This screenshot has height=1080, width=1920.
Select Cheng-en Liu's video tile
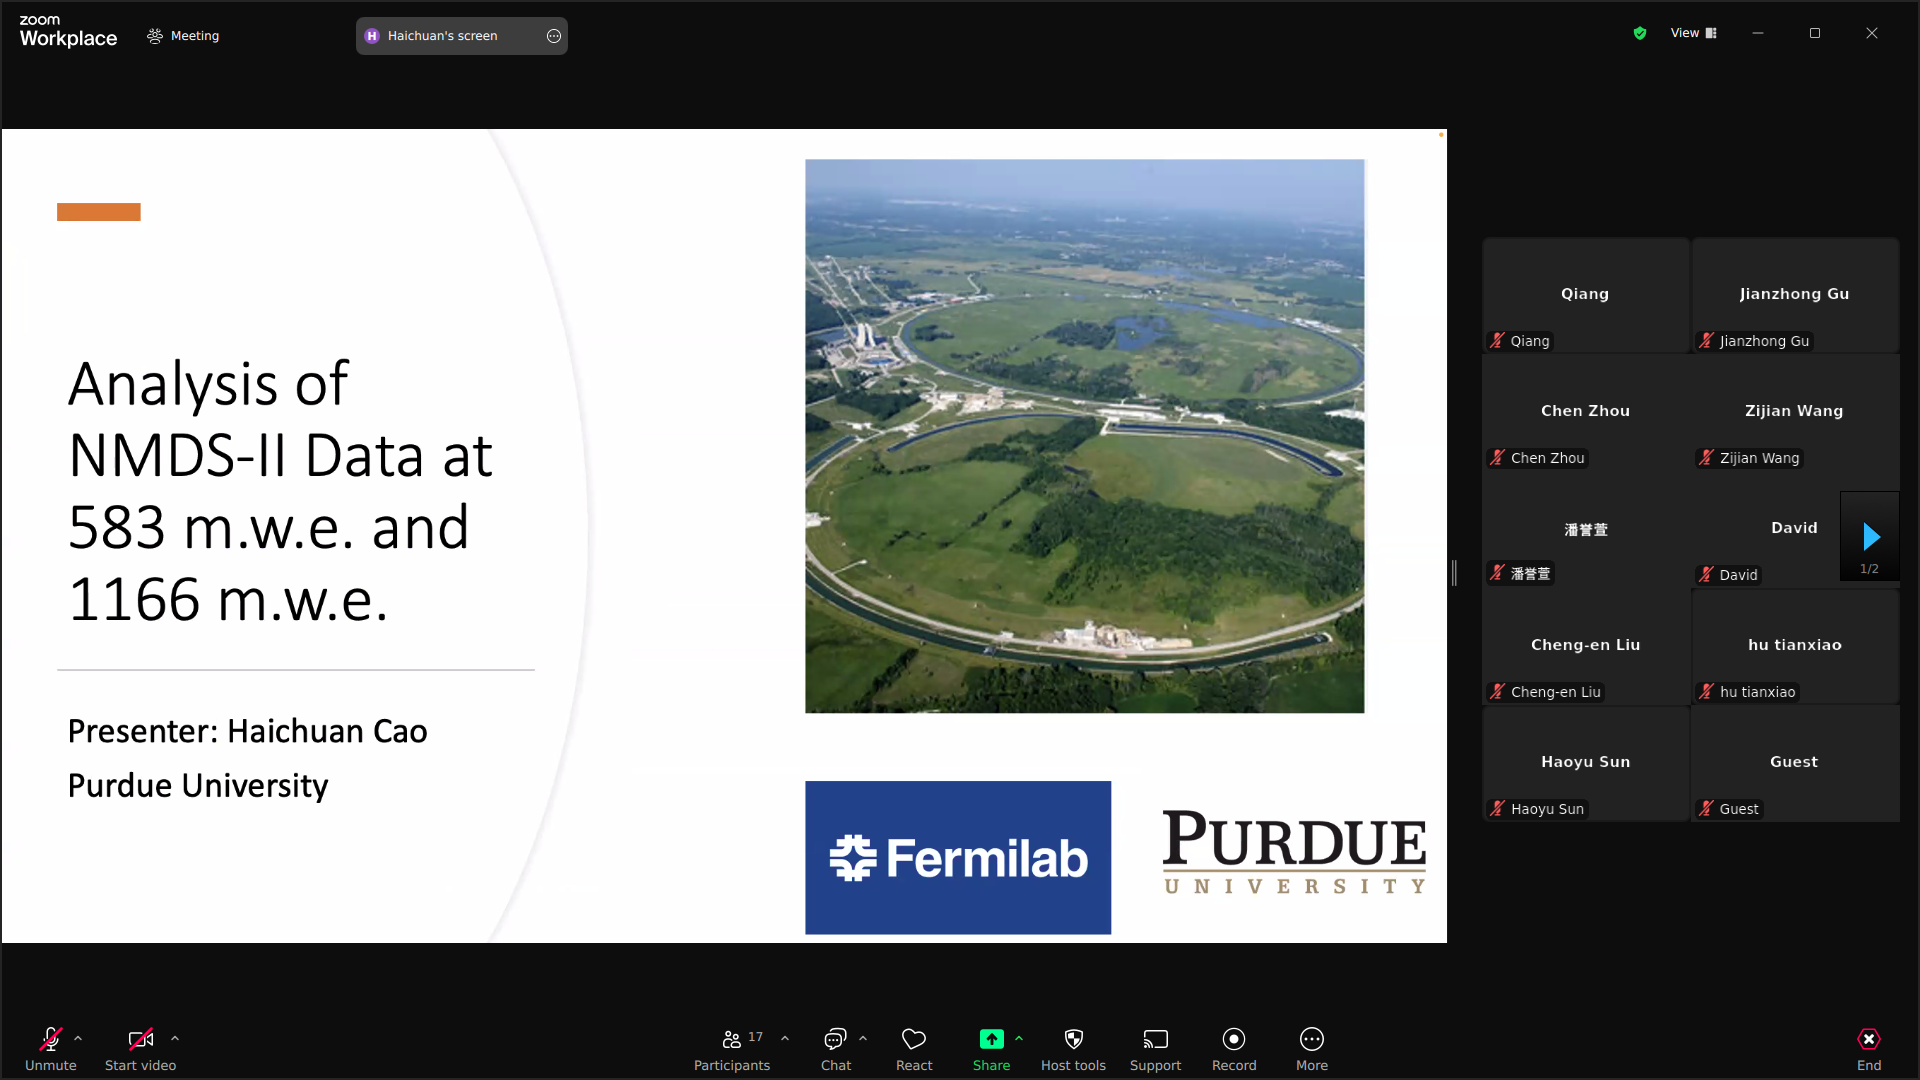pyautogui.click(x=1585, y=646)
